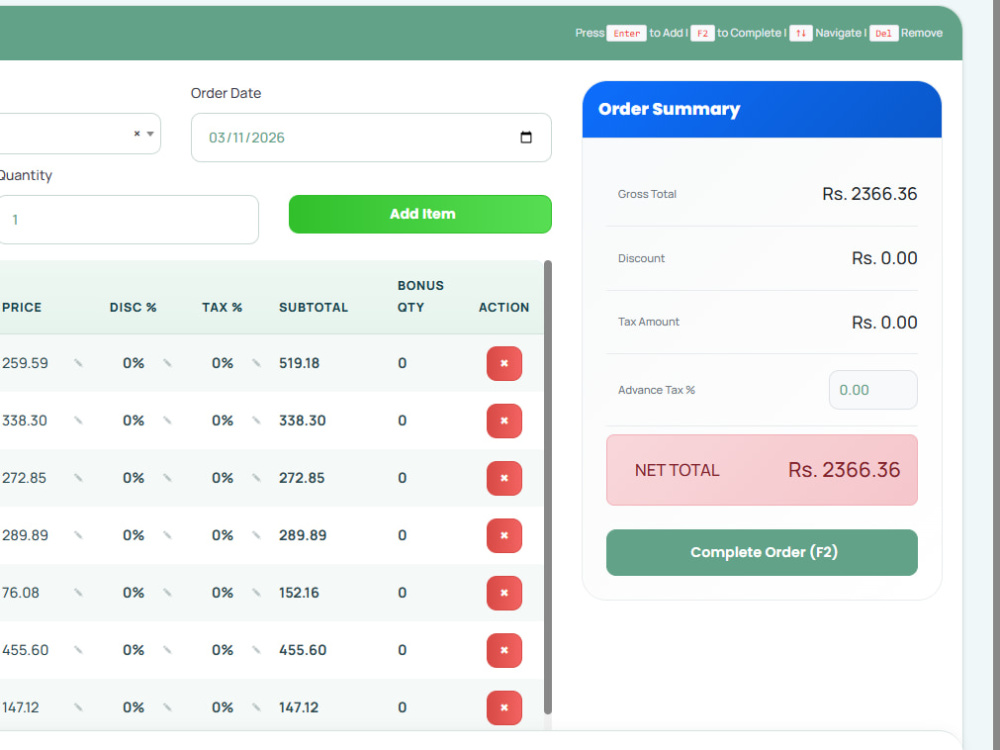
Task: Click the Navigate arrows key badge
Action: click(800, 33)
